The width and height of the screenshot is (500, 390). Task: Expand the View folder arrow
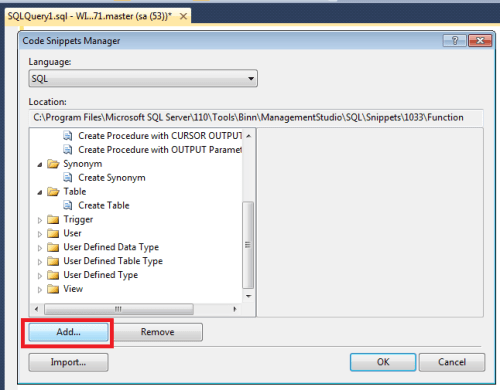pyautogui.click(x=40, y=290)
